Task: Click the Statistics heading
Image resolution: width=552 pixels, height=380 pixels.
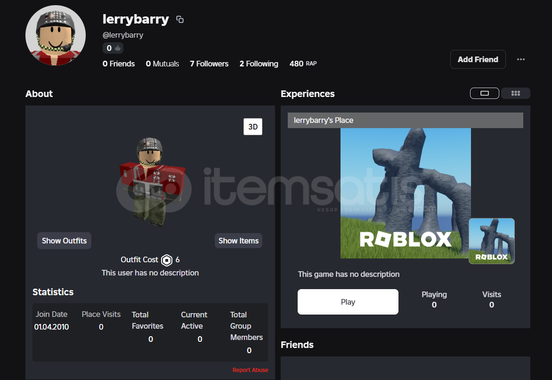Action: (x=53, y=292)
